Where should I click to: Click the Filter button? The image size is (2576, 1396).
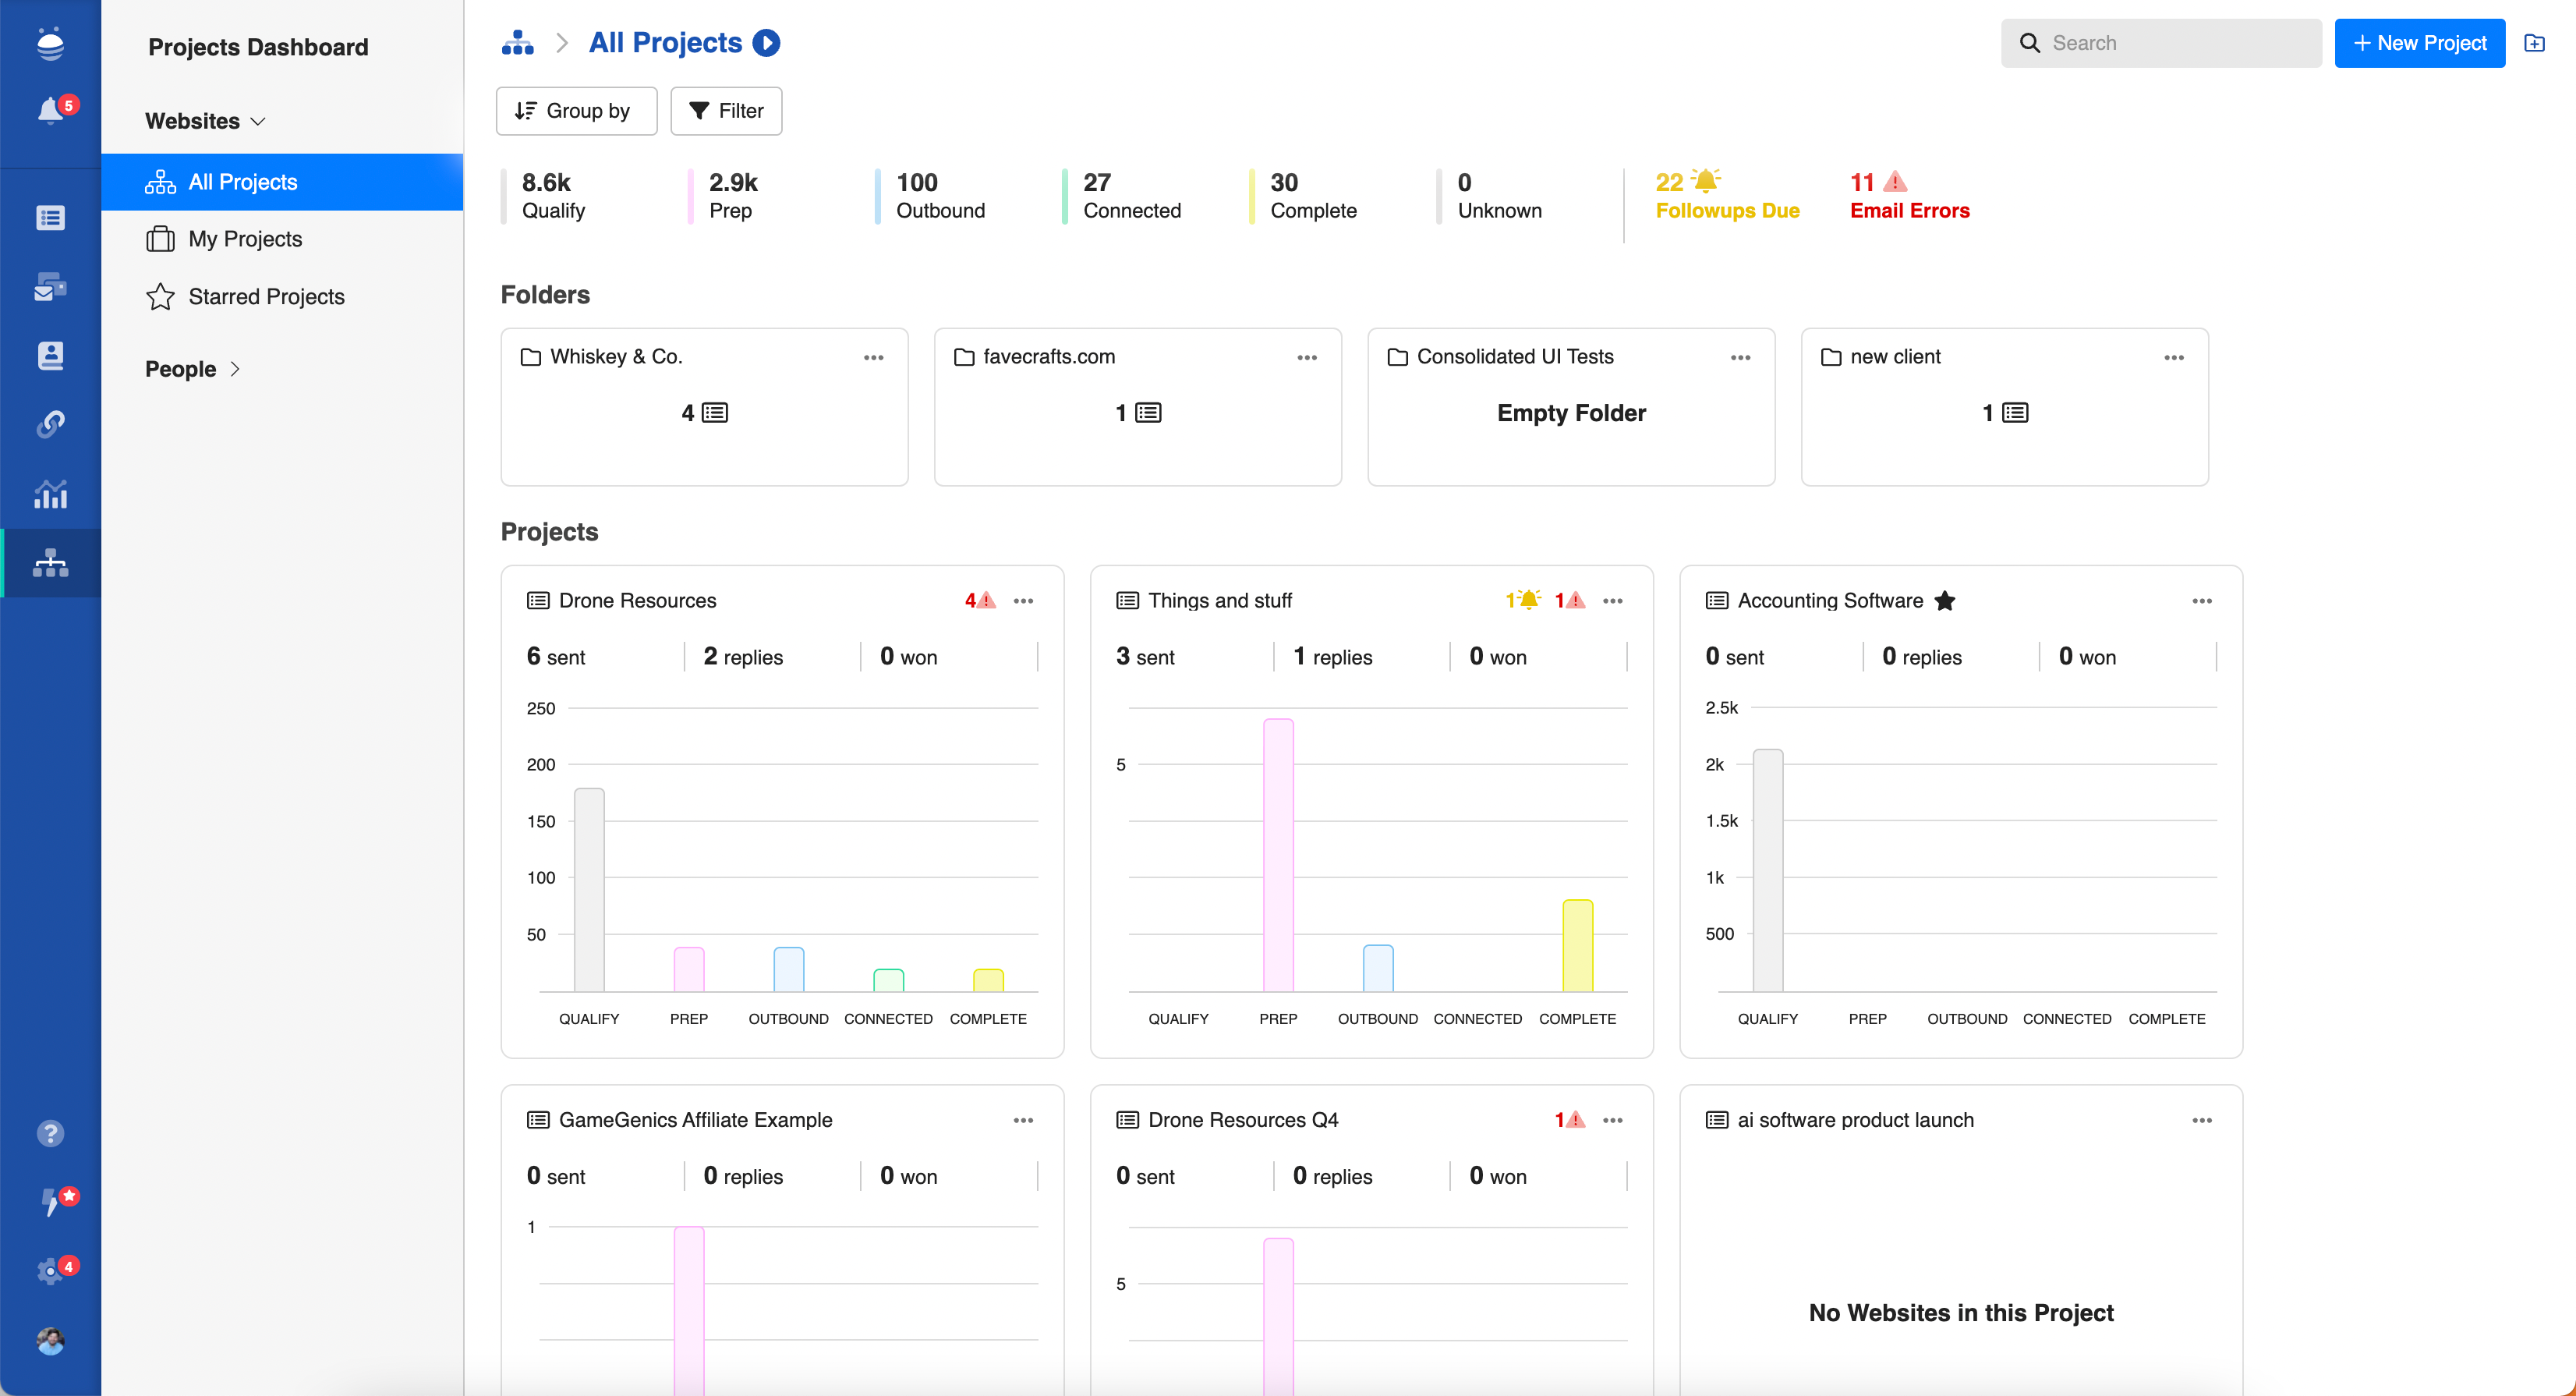(x=726, y=111)
